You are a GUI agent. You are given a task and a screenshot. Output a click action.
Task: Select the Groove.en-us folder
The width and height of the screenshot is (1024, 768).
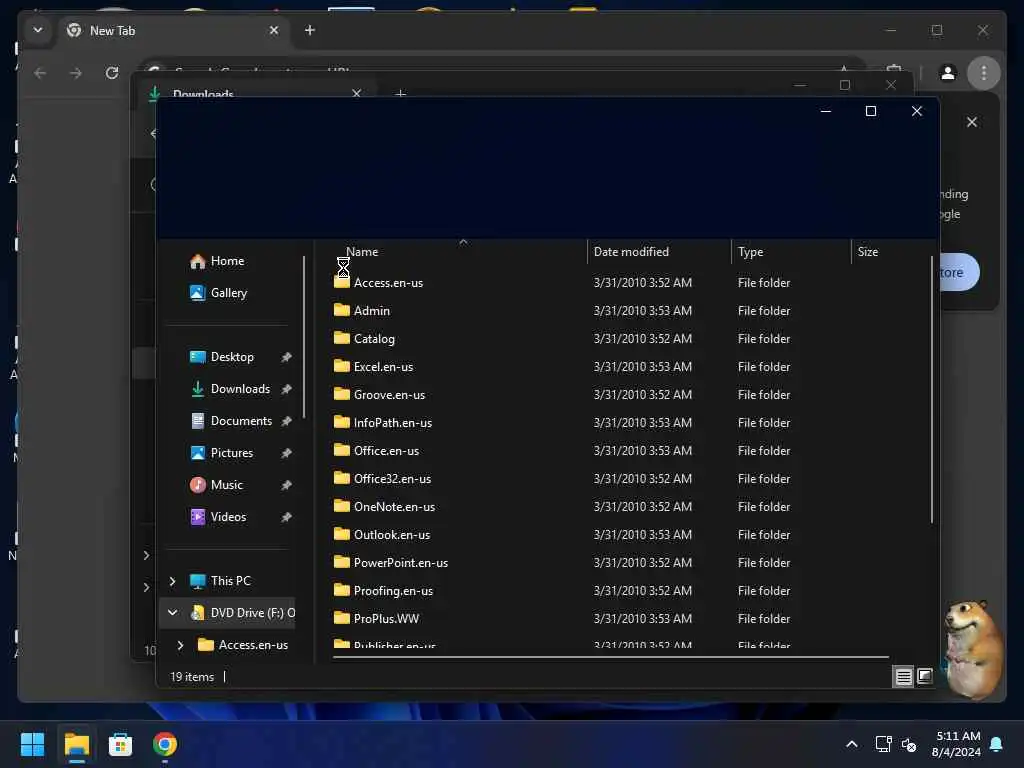click(389, 395)
